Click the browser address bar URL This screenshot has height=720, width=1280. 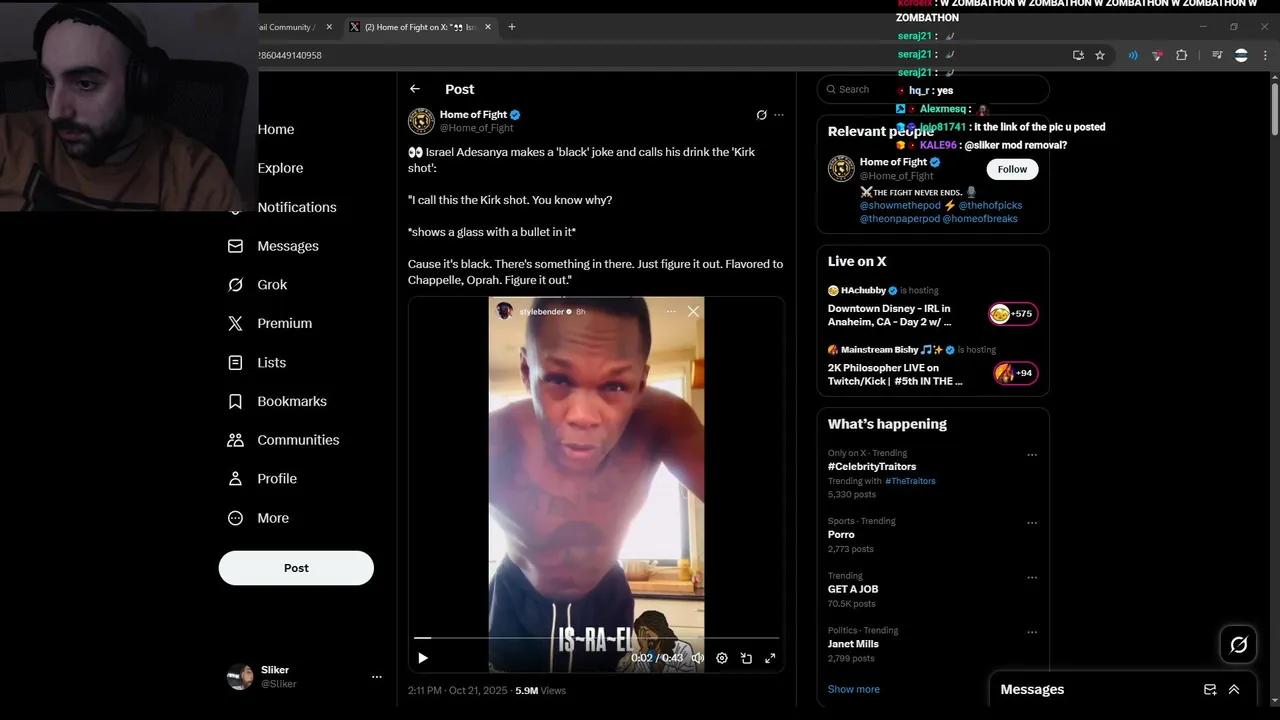click(x=290, y=56)
